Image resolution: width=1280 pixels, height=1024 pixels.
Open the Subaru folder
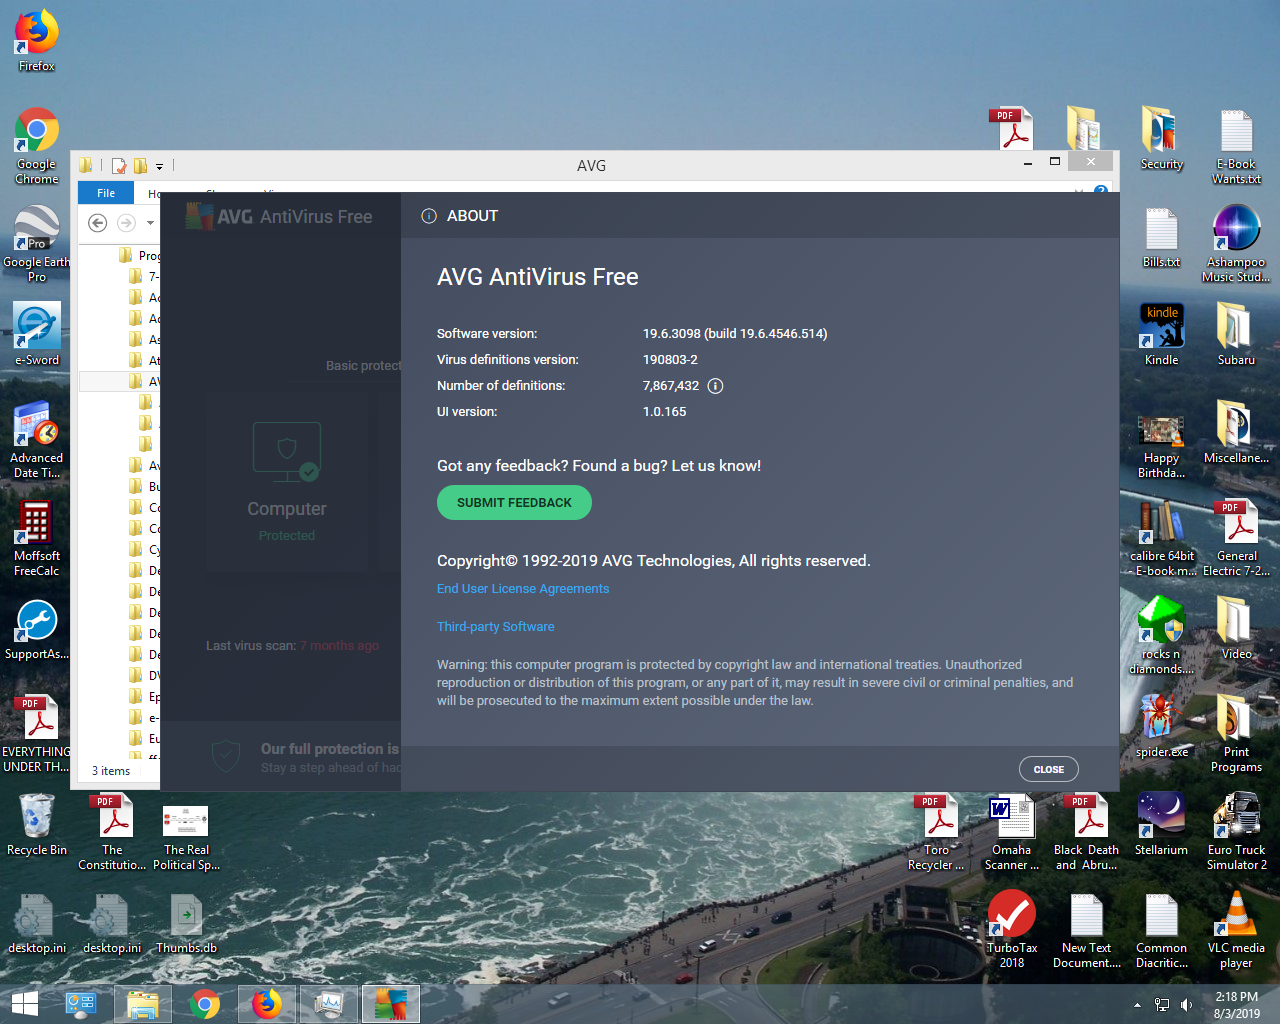point(1236,334)
